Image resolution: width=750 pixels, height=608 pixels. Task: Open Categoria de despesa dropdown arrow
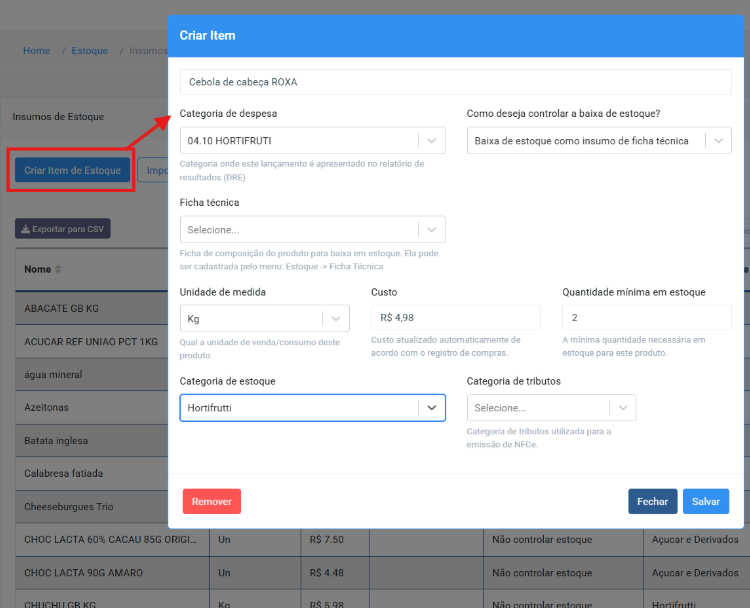[x=431, y=141]
